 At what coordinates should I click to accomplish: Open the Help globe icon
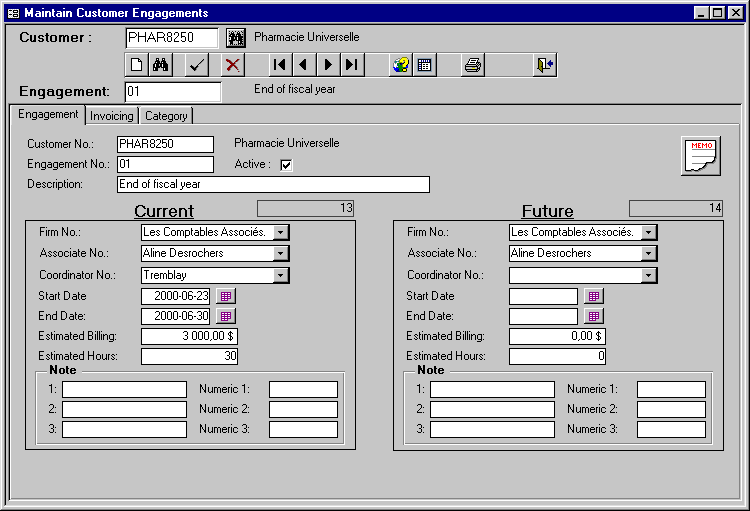pos(401,65)
